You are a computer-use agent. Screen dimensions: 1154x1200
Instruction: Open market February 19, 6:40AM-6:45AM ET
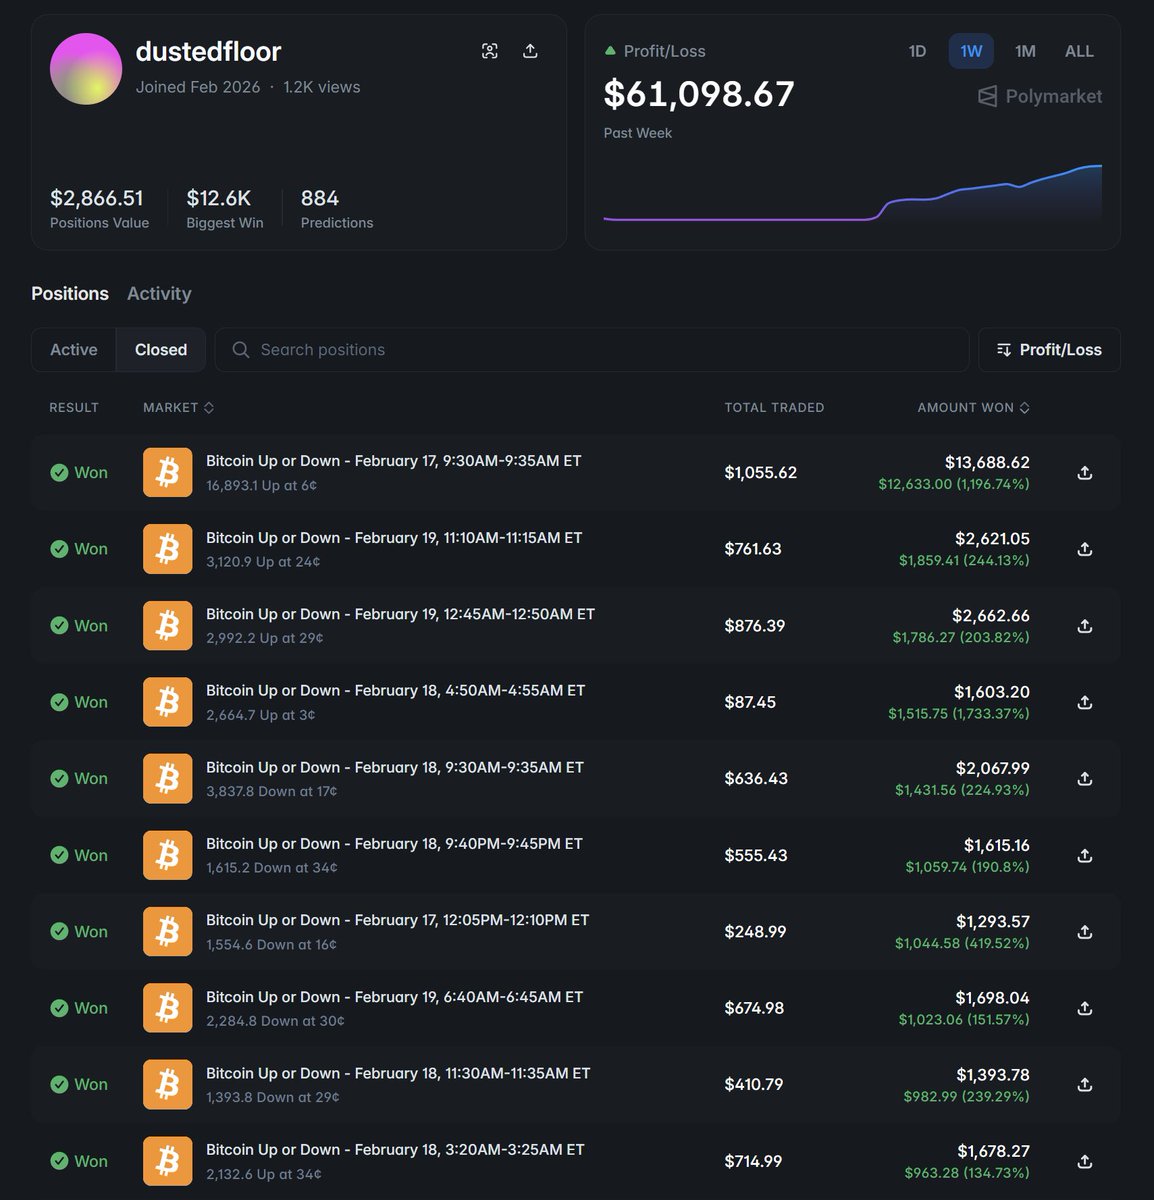pyautogui.click(x=394, y=997)
